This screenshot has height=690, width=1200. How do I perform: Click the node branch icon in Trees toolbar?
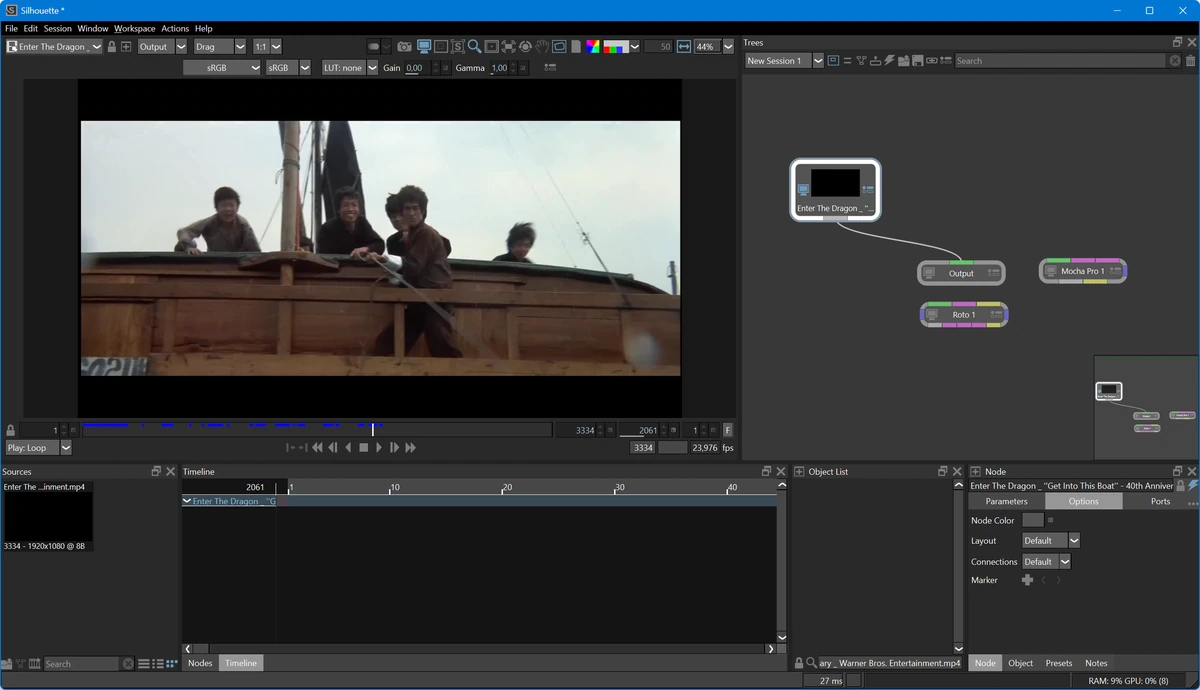coord(861,61)
